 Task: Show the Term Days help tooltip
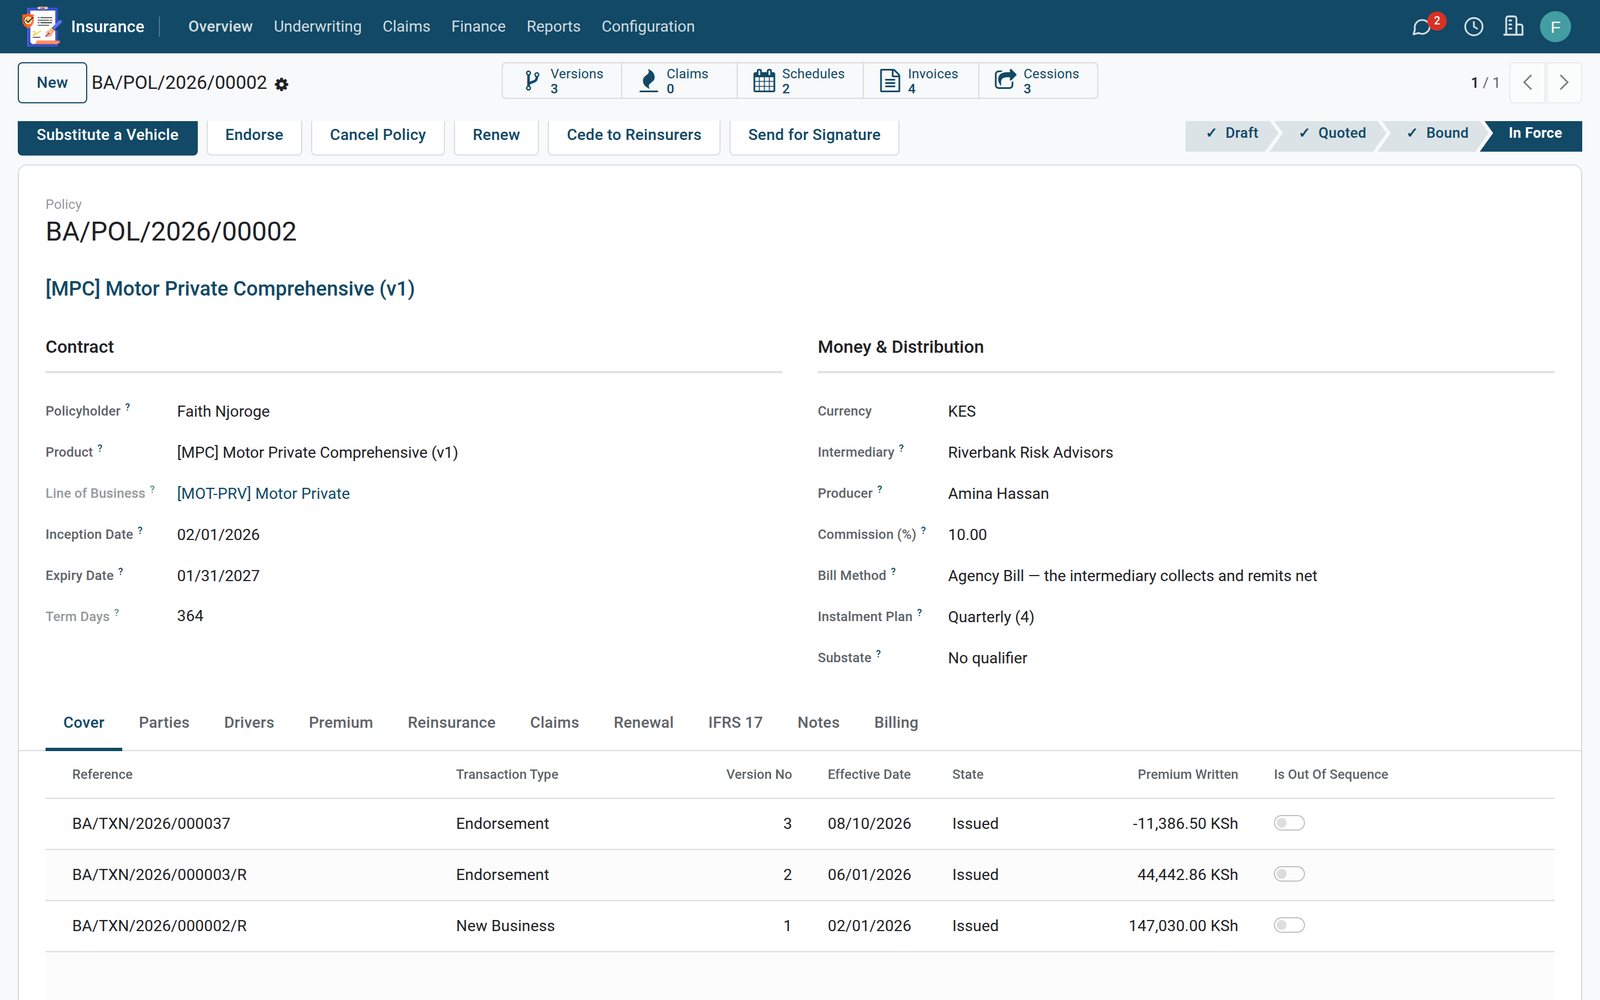pyautogui.click(x=117, y=612)
